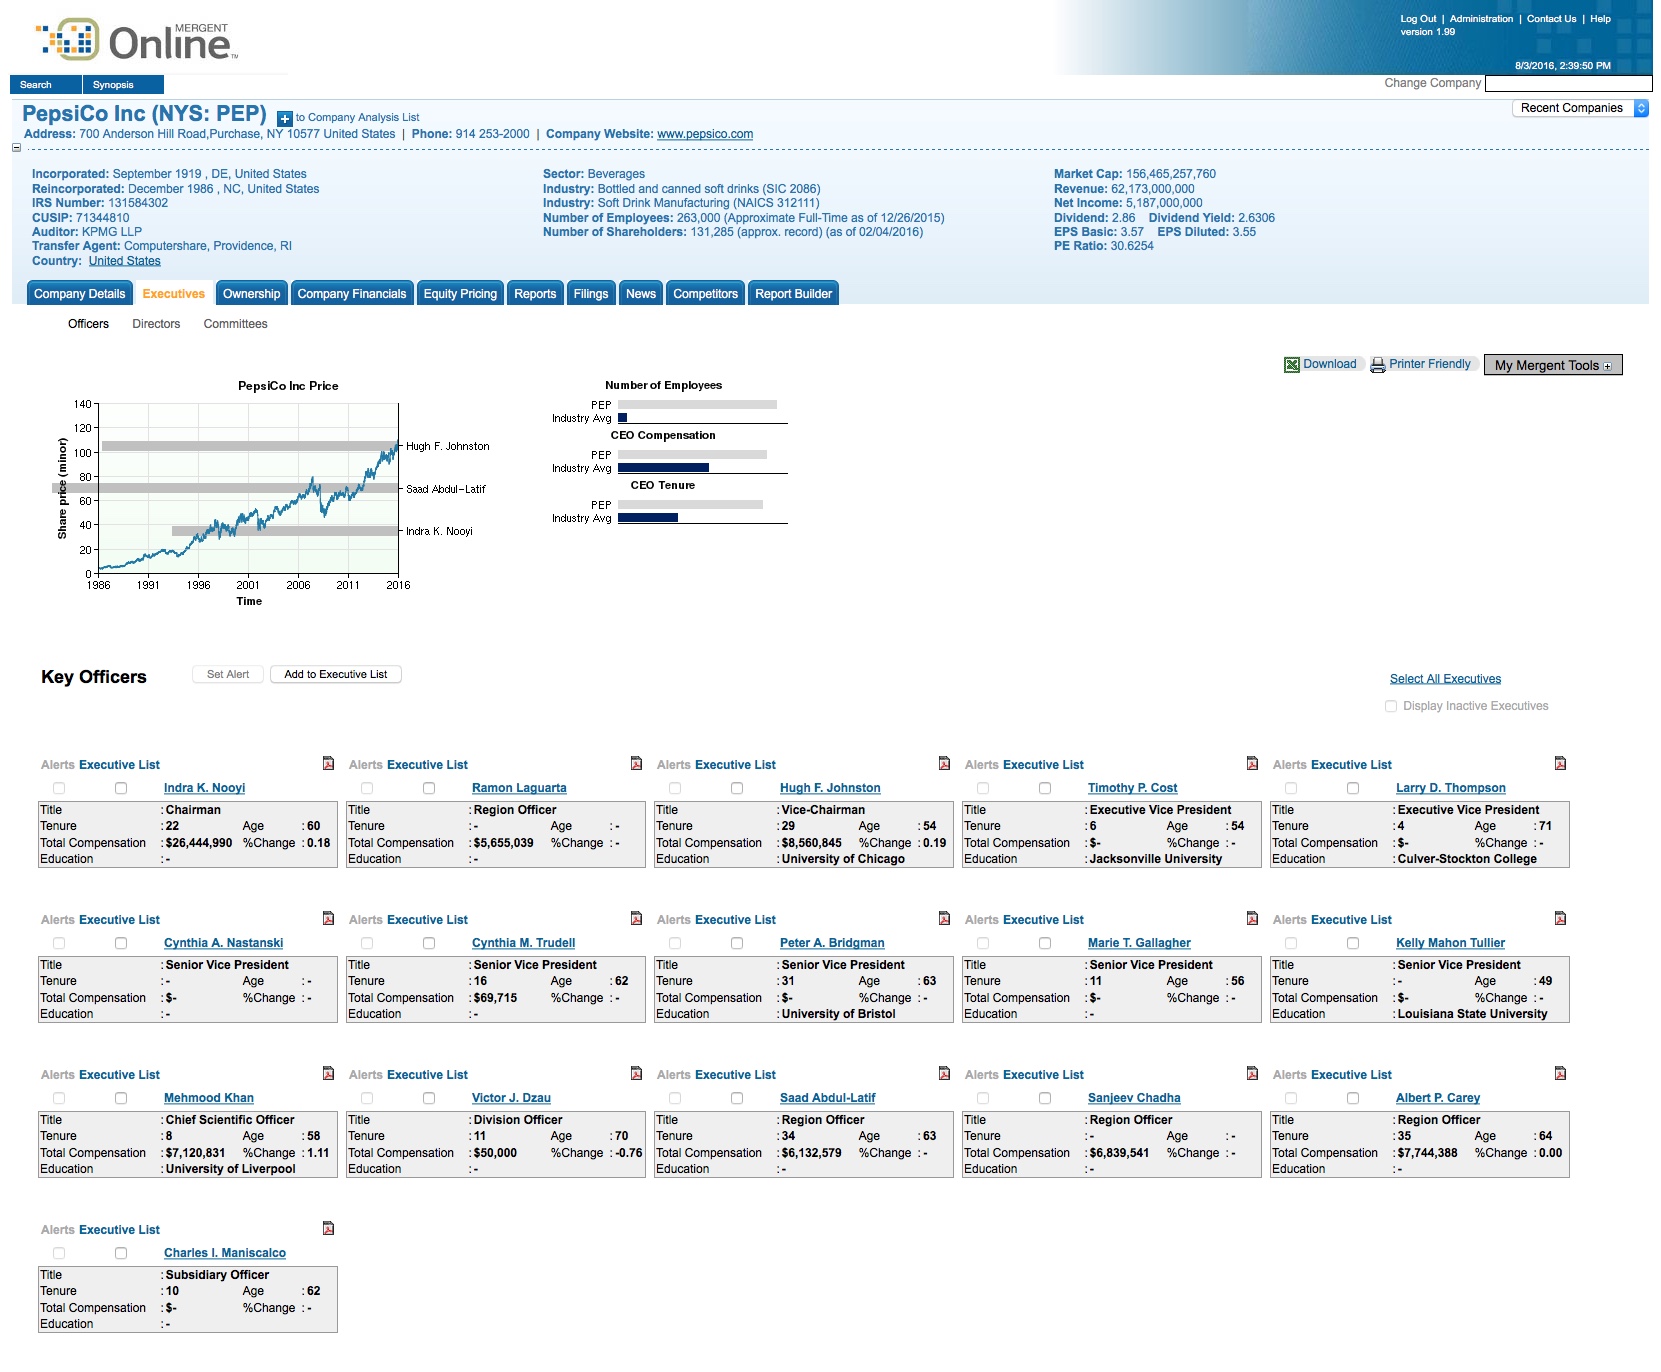Click the Mergent Online logo
The height and width of the screenshot is (1372, 1661).
138,40
